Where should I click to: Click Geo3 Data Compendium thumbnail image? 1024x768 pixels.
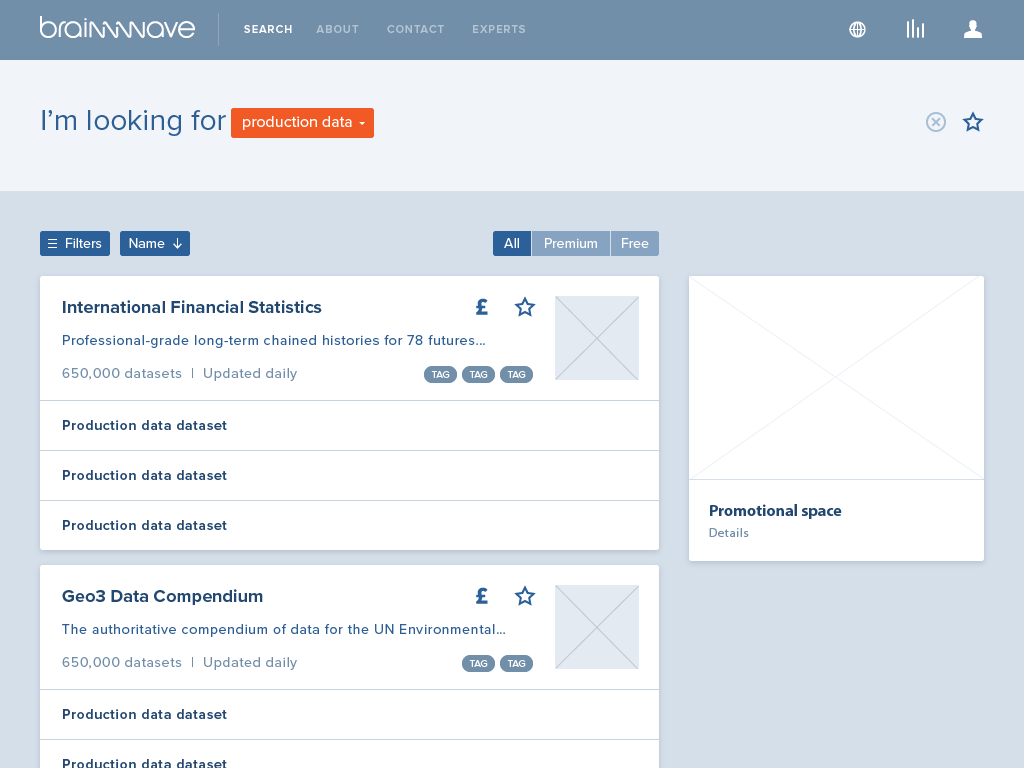(597, 627)
